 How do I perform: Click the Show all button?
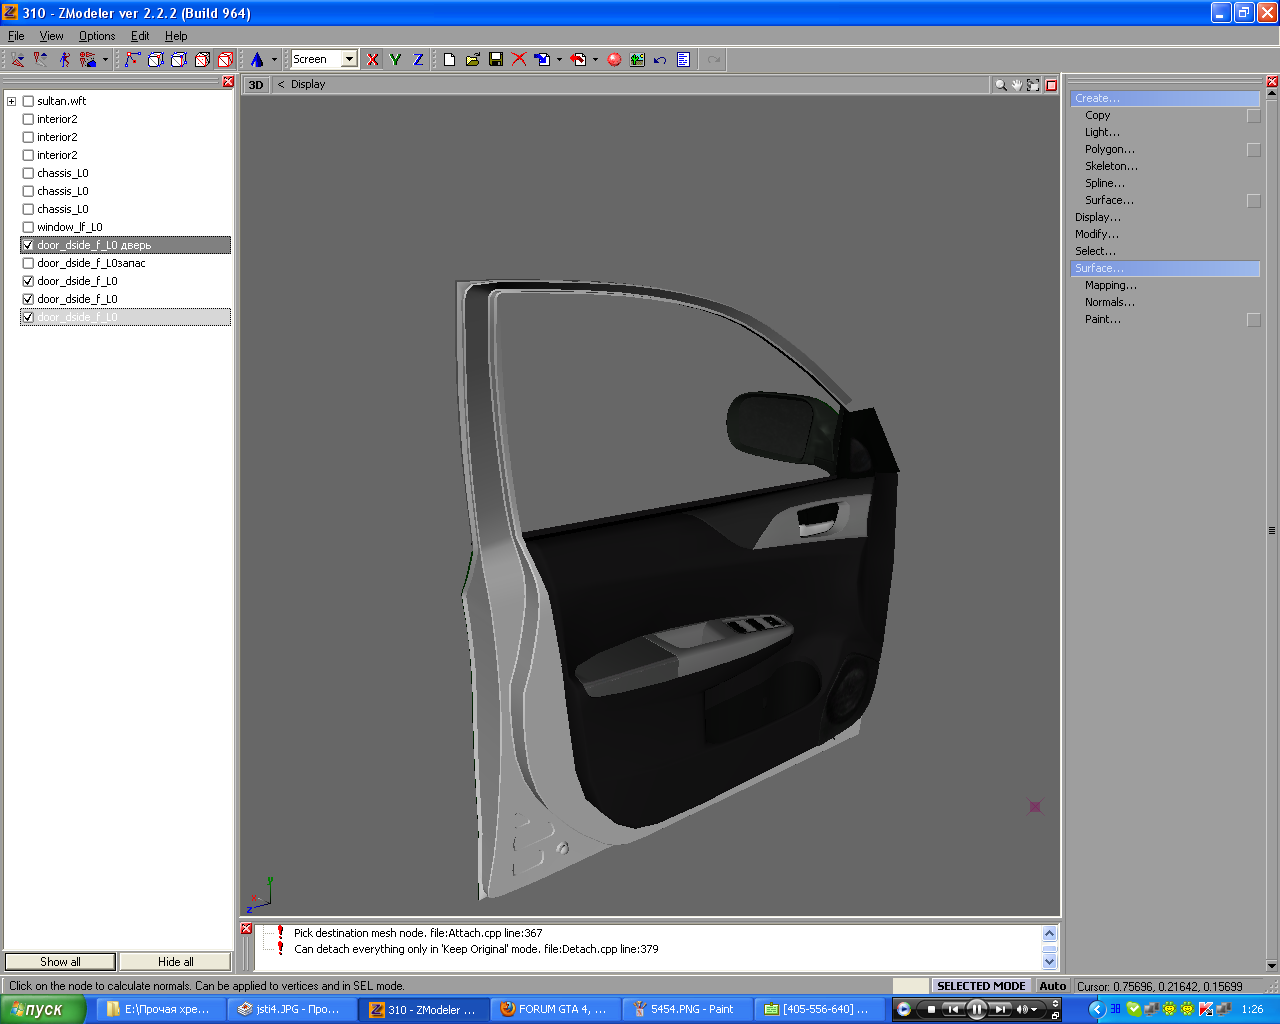coord(60,962)
